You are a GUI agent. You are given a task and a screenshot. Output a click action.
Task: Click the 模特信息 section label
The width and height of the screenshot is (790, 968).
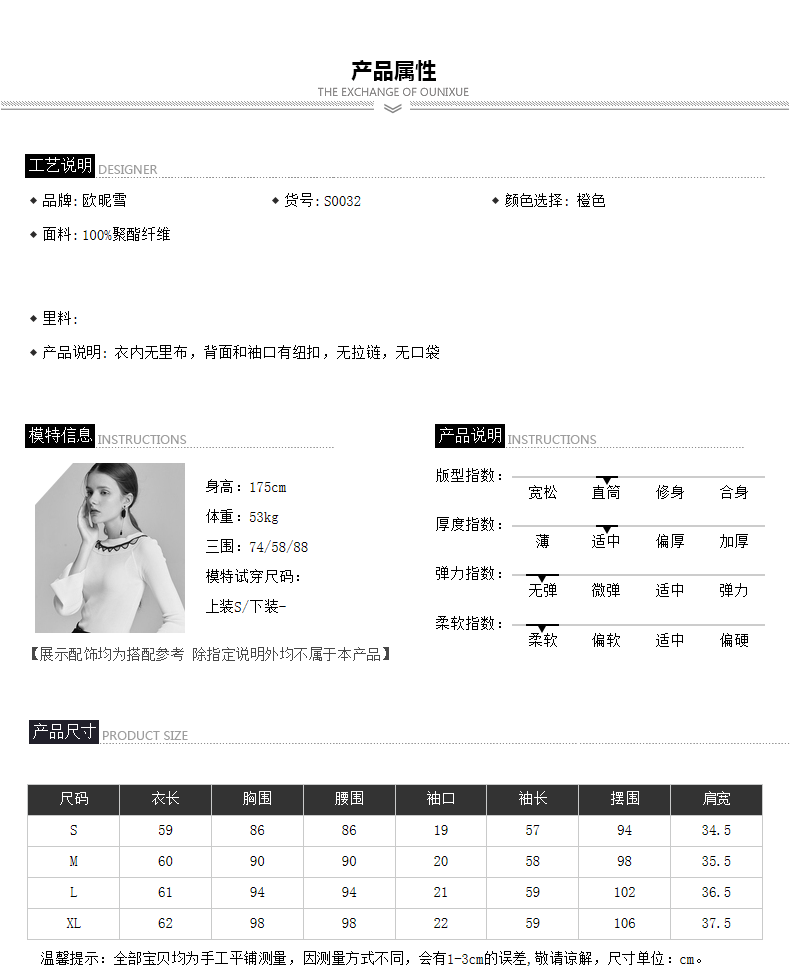60,435
